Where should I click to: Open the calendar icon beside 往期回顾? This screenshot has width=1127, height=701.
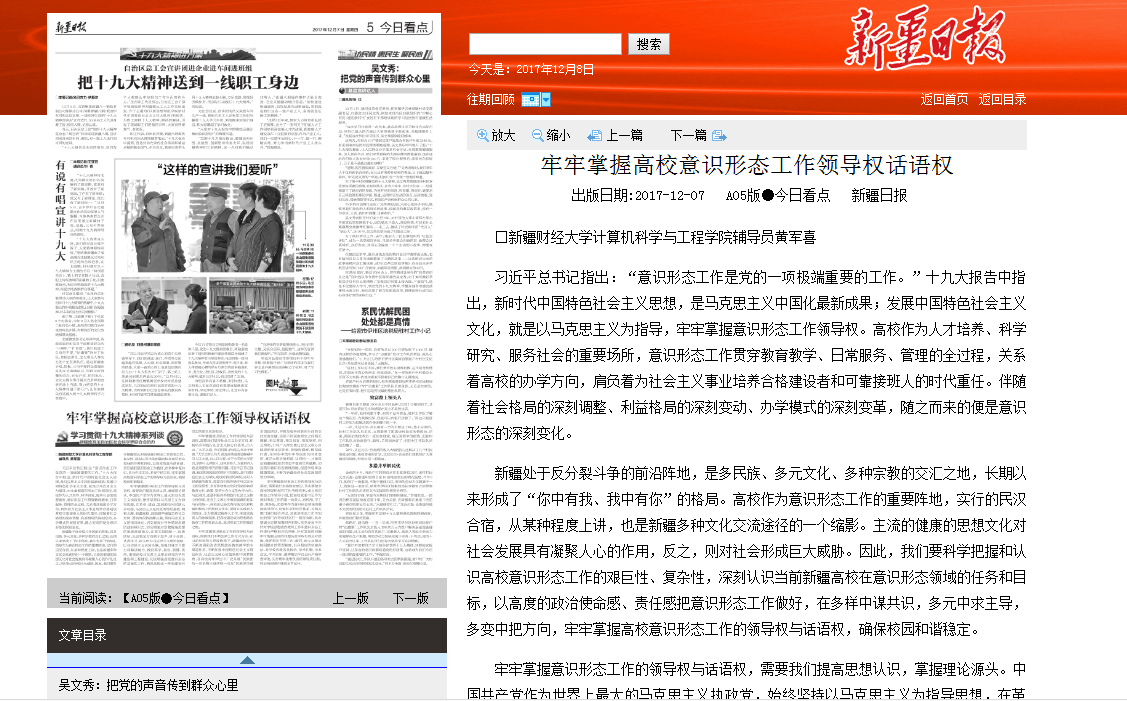click(530, 100)
